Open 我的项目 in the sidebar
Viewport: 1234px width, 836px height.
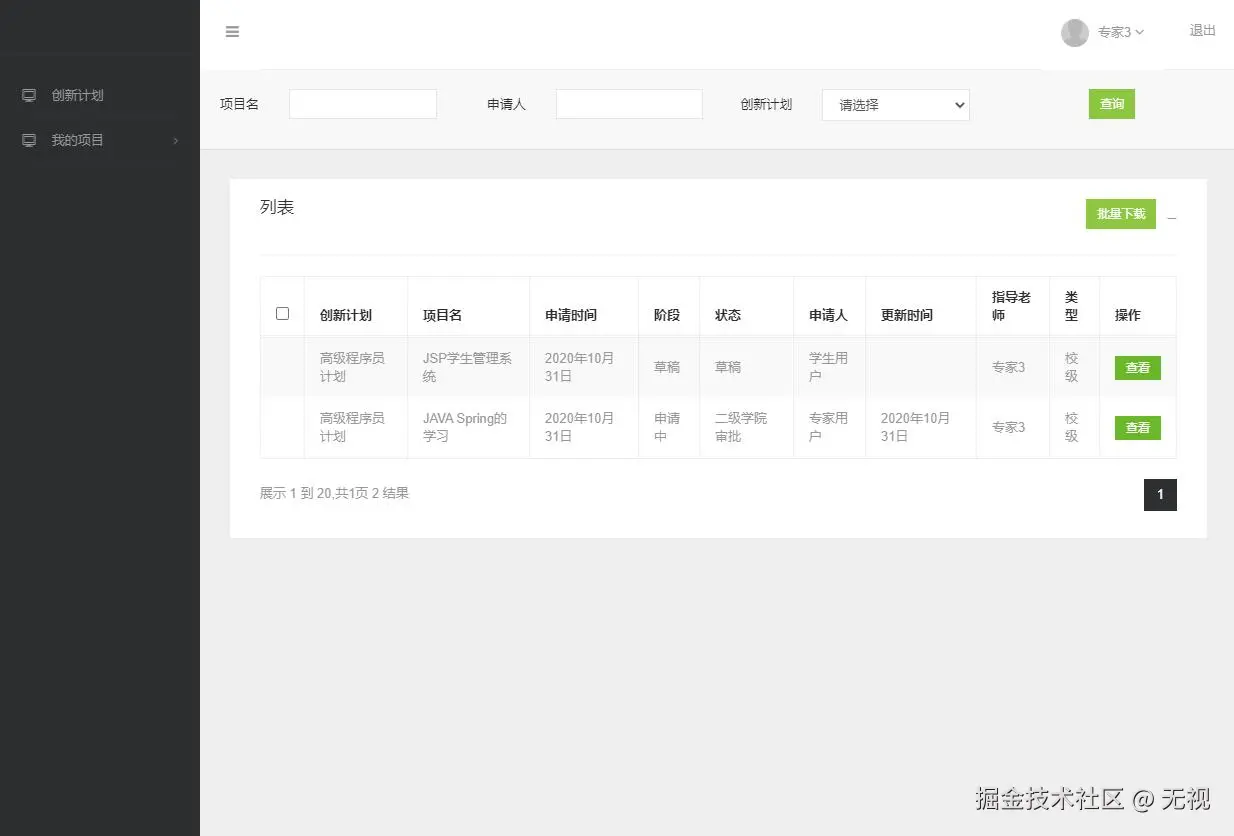tap(77, 141)
